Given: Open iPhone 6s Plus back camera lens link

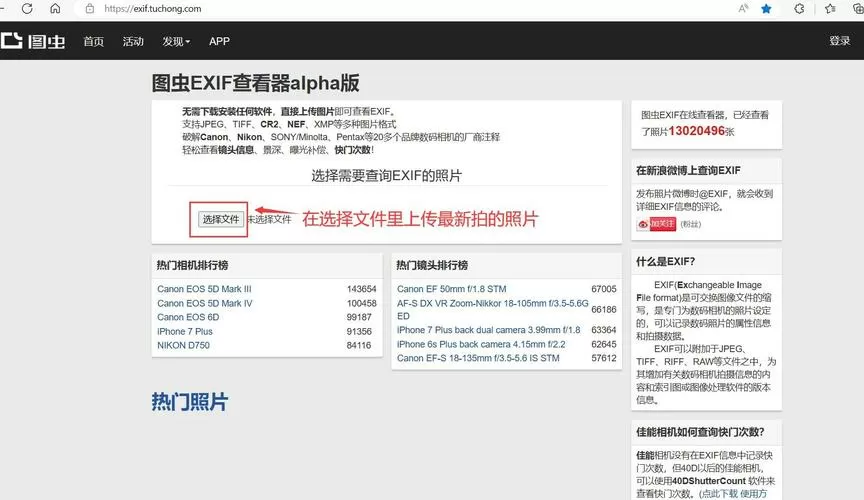Looking at the screenshot, I should (481, 344).
